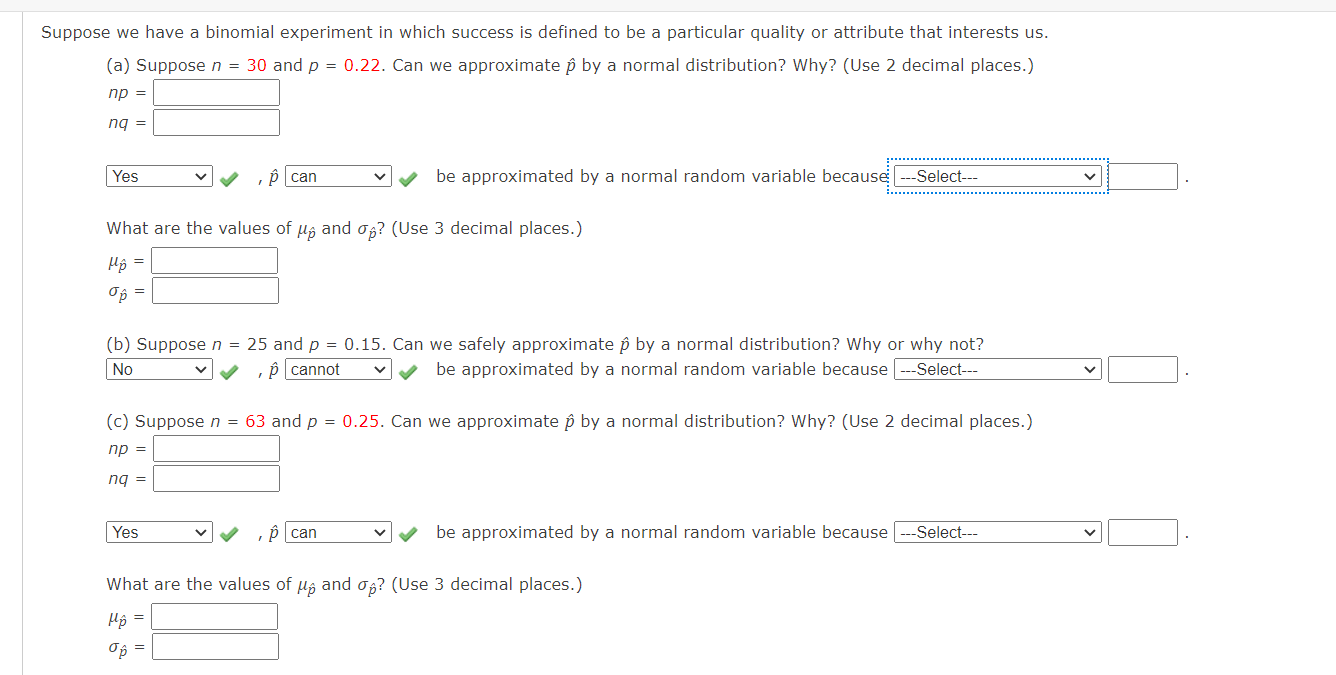The image size is (1336, 675).
Task: Click the green checkmark after can in part (c)
Action: coord(408,532)
